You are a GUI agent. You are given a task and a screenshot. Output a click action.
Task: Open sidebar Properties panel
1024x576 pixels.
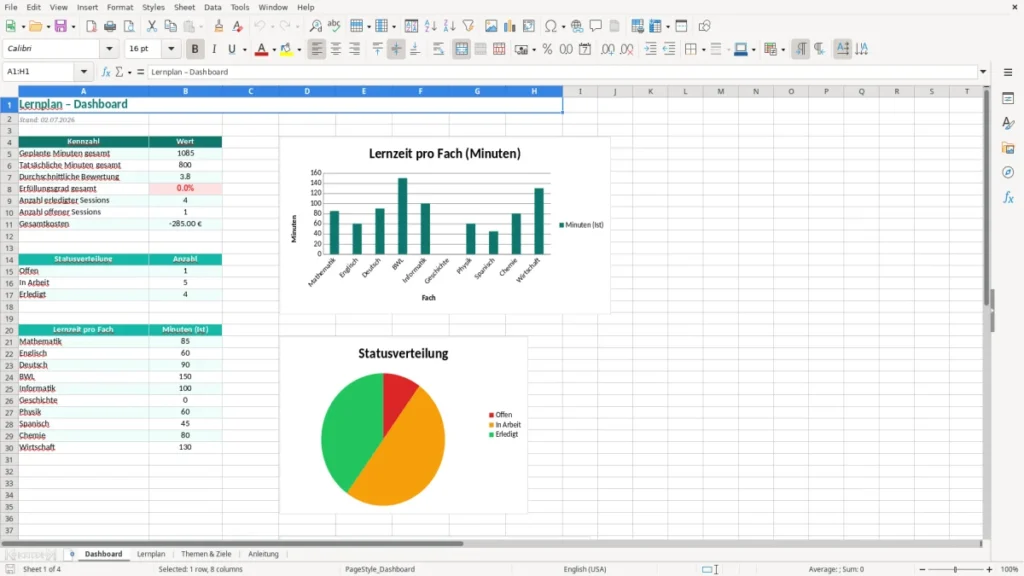(1008, 98)
